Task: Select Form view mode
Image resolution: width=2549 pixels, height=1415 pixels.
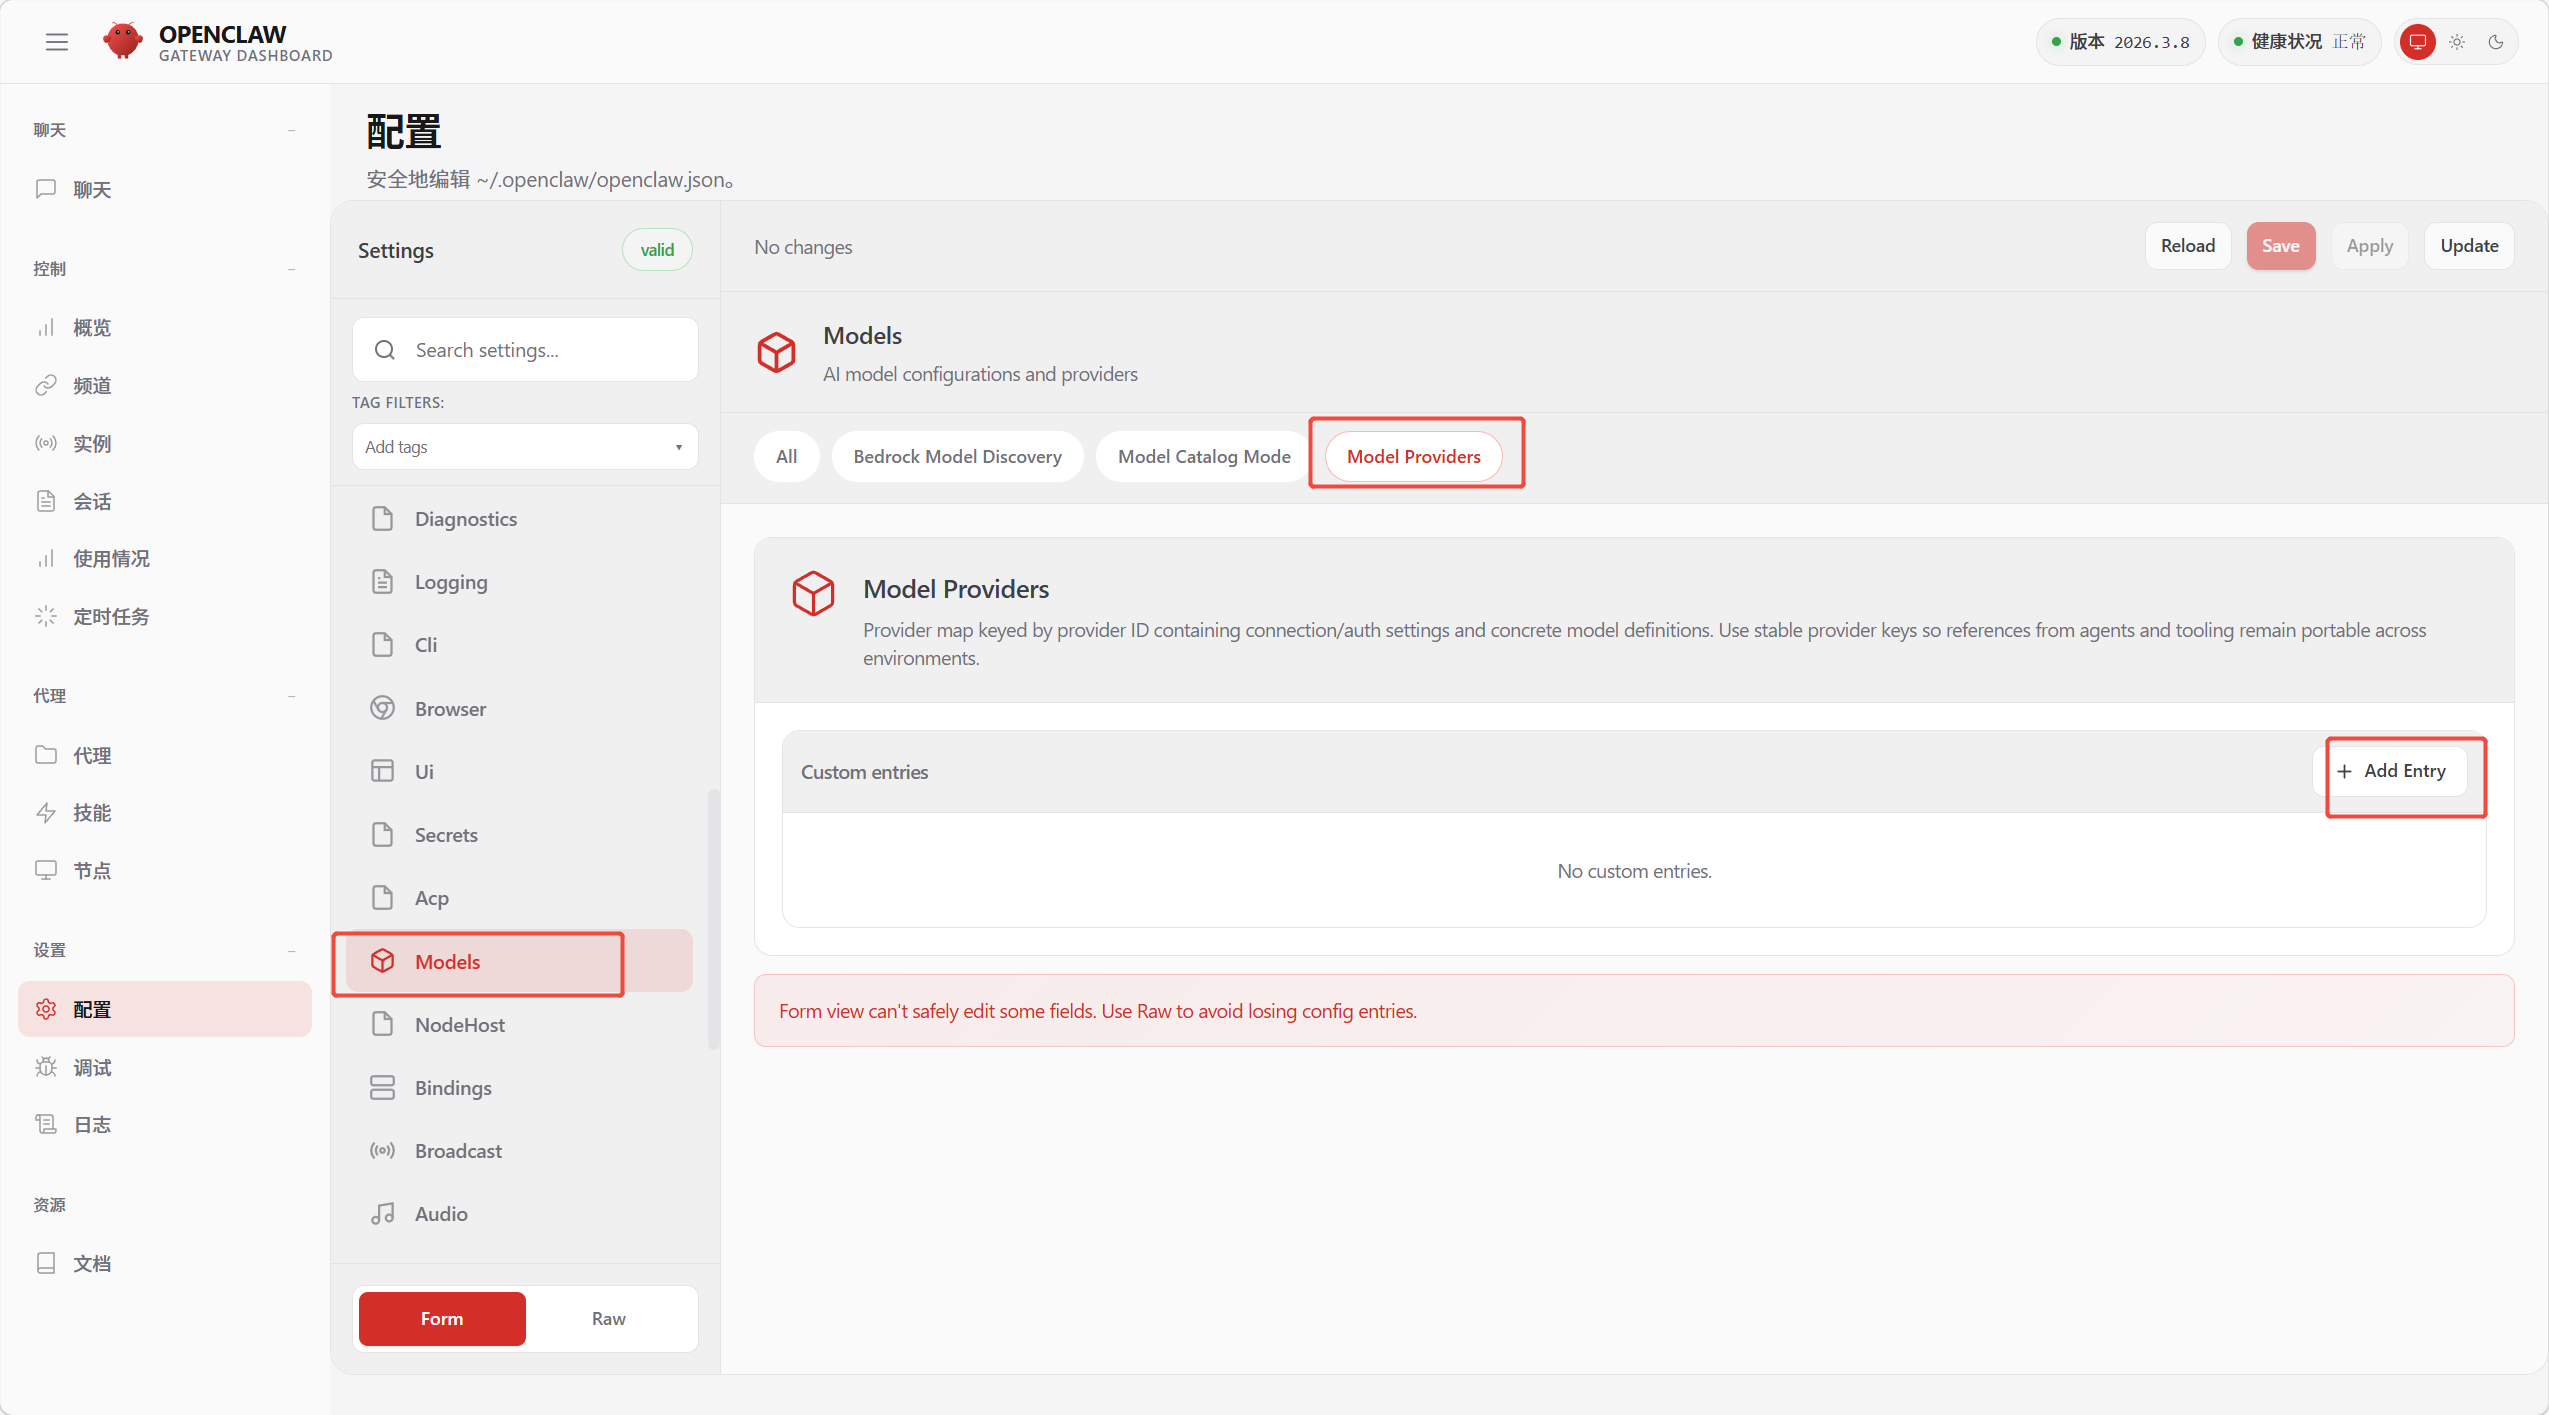Action: pyautogui.click(x=441, y=1318)
